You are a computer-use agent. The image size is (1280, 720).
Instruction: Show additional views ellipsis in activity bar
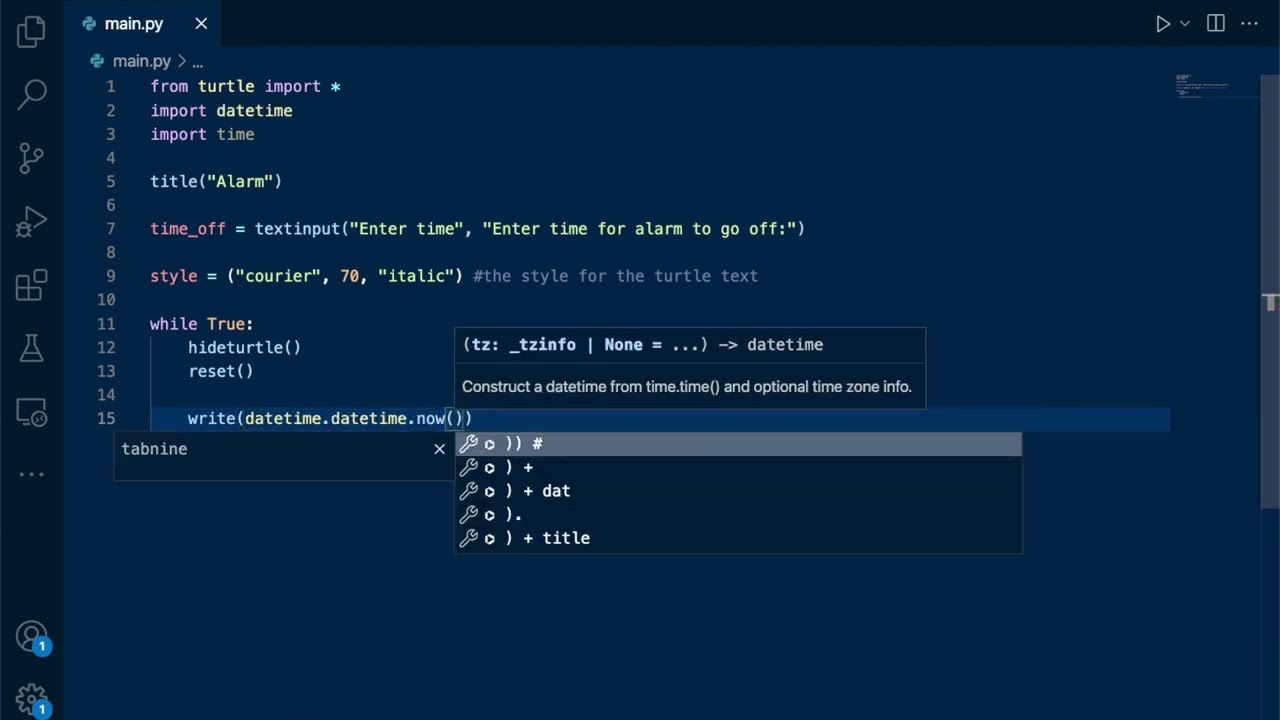coord(31,474)
